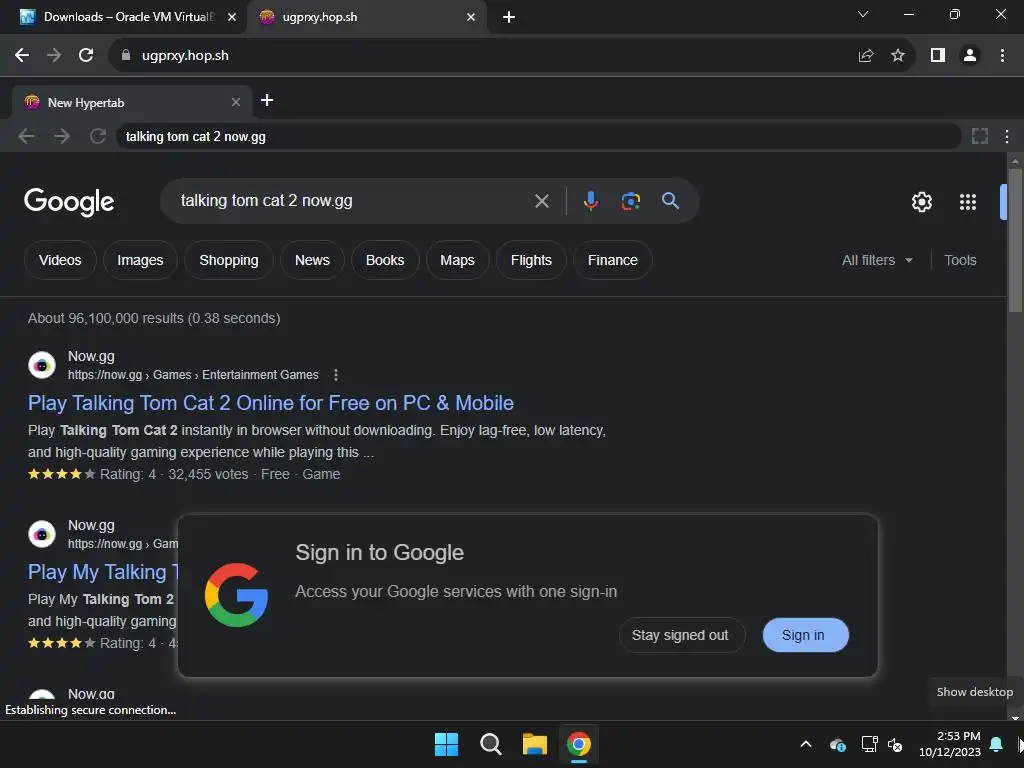Screen dimensions: 1024x768
Task: Click the Hypertab back arrow
Action: (26, 136)
